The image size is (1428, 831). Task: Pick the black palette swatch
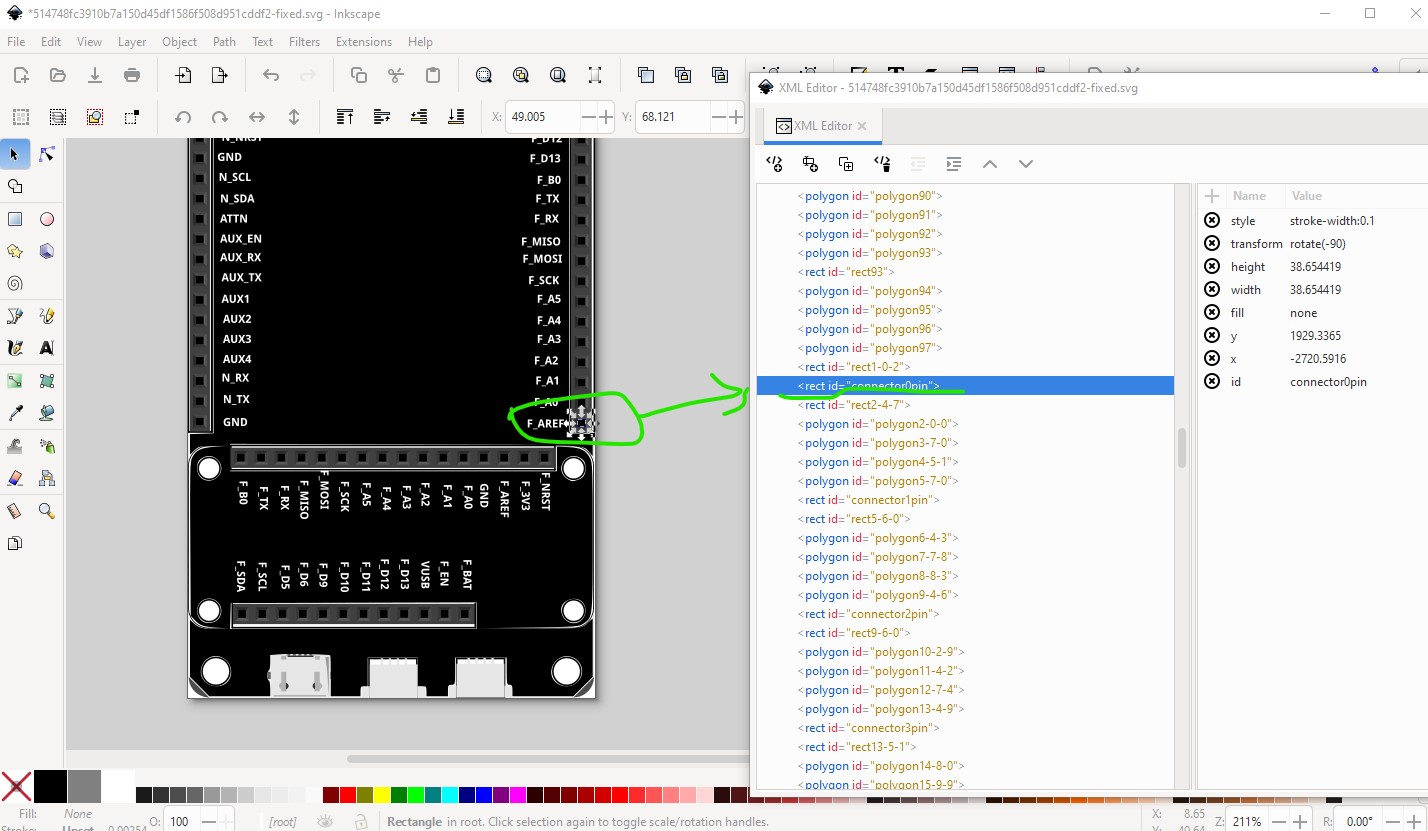coord(51,786)
